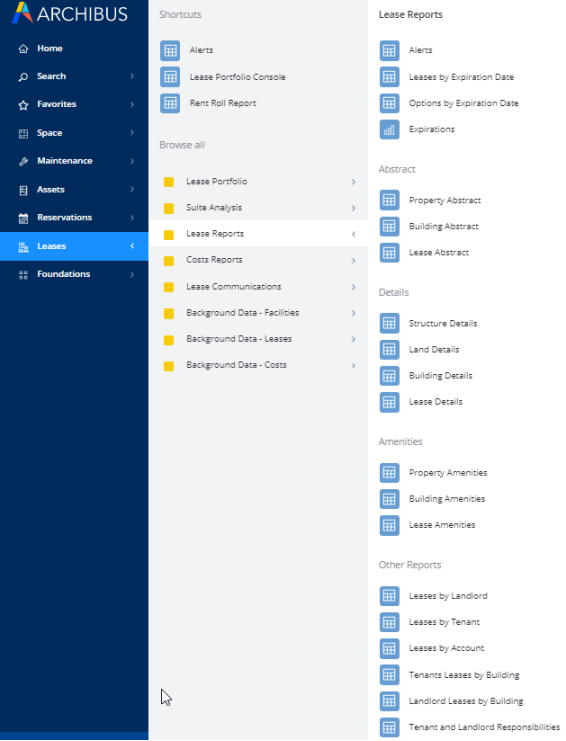This screenshot has height=741, width=566.
Task: Open Tenant and Landlord Responsibilities report
Action: click(x=484, y=727)
